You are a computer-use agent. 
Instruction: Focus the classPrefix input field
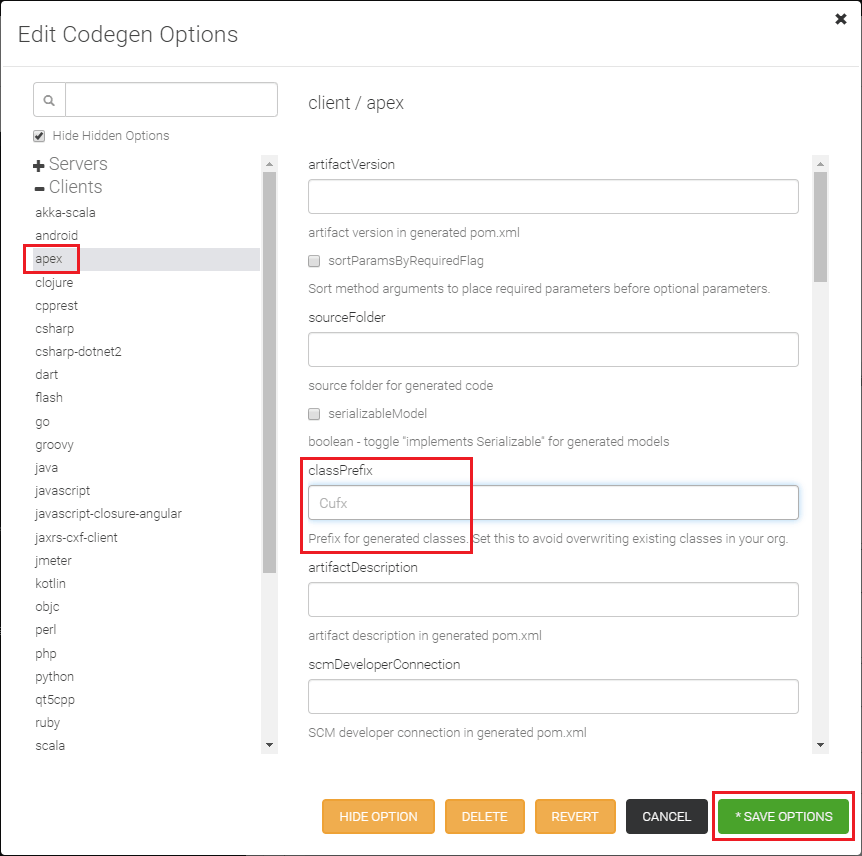[x=553, y=503]
